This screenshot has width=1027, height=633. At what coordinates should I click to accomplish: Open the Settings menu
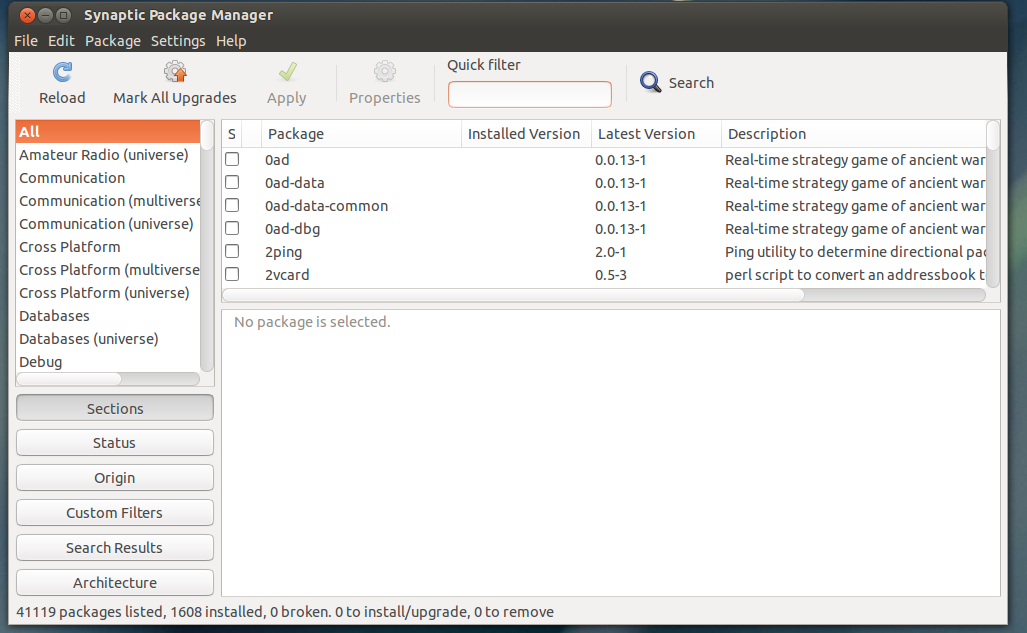[x=178, y=41]
